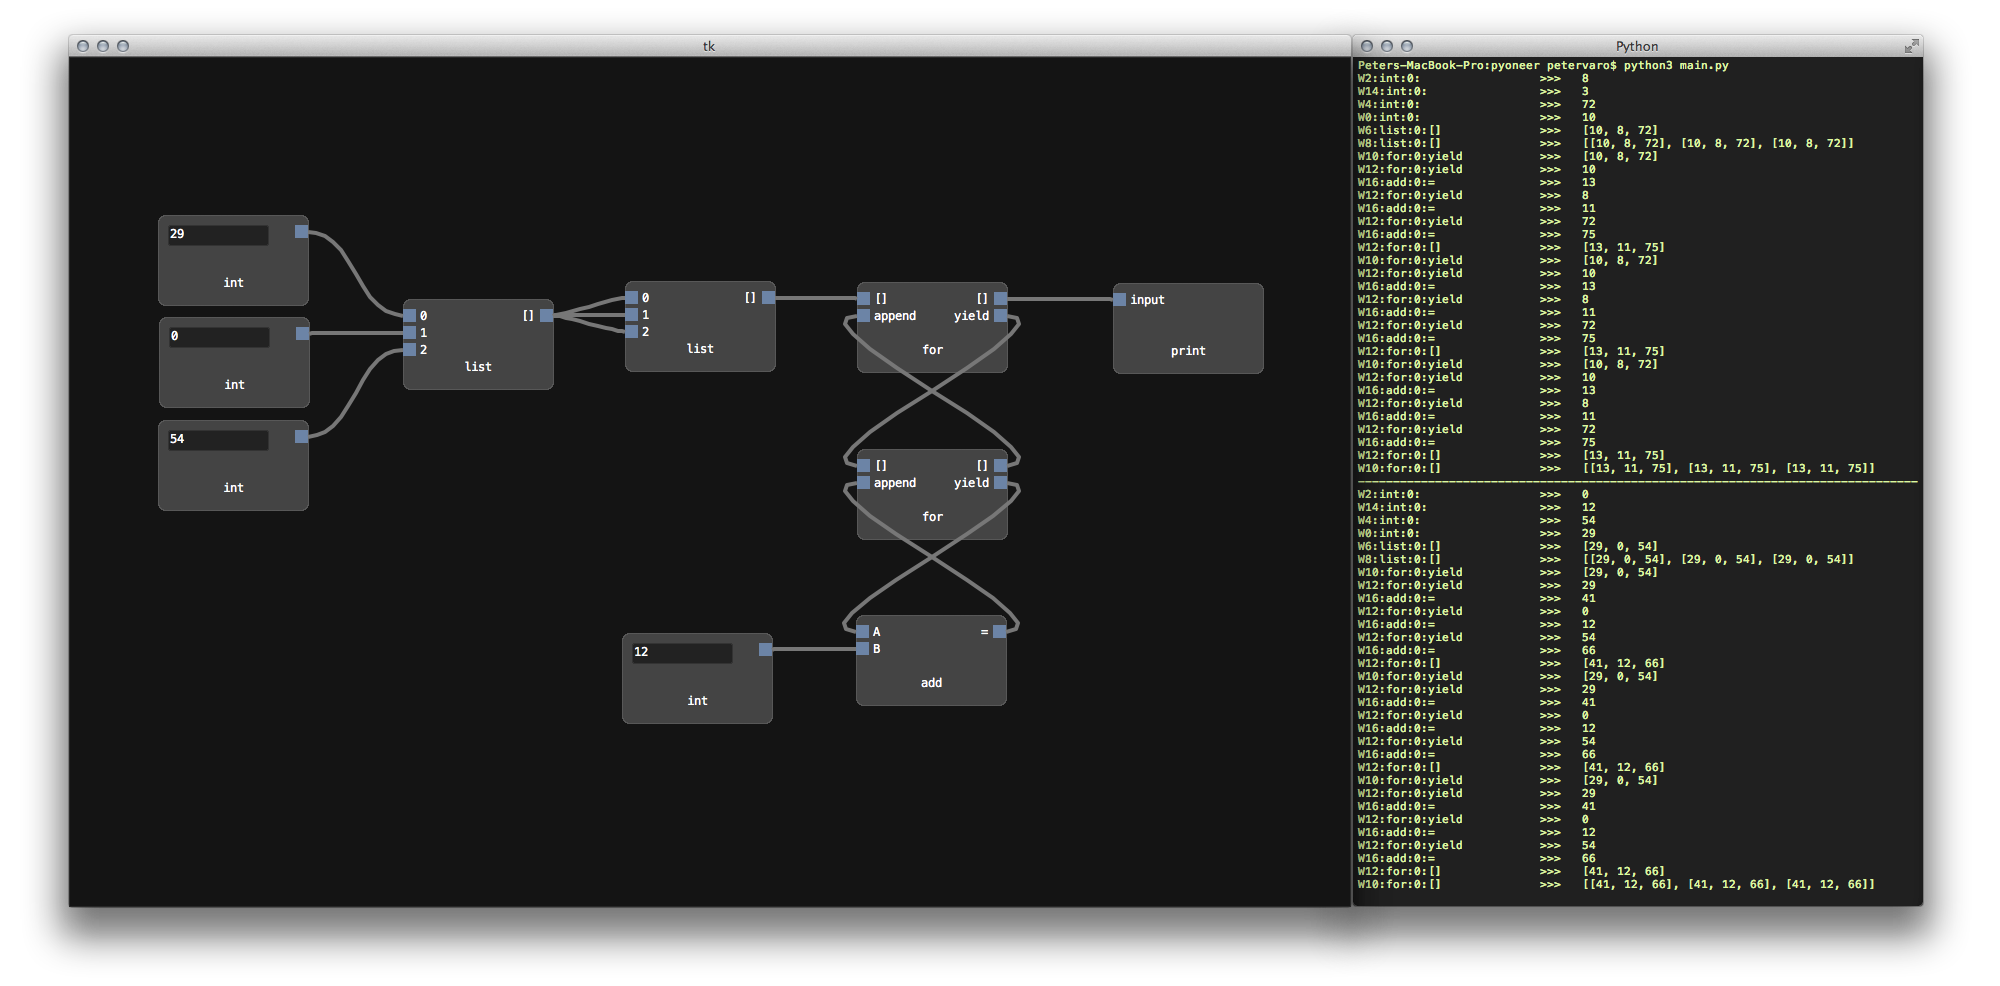The image size is (2000, 986).
Task: Click the W14:int:0: line showing value 3
Action: coord(1474,91)
